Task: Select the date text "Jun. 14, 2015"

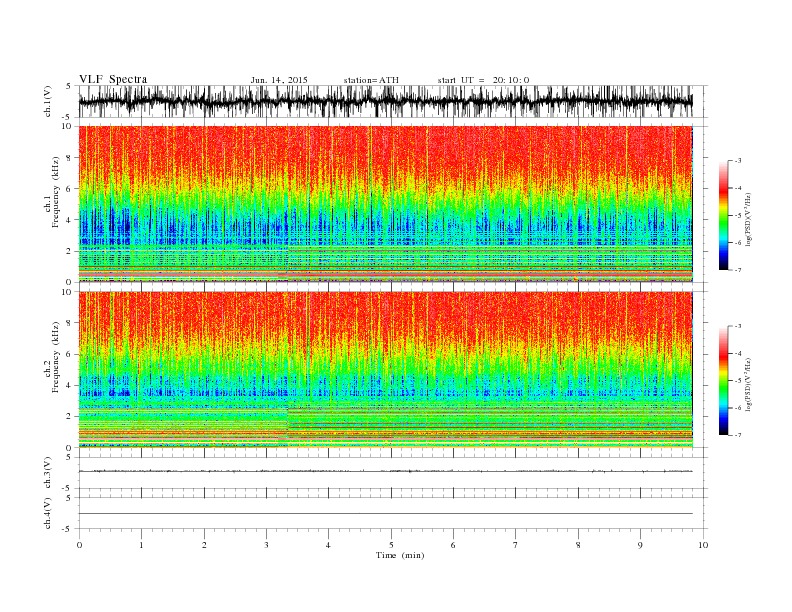Action: click(x=279, y=80)
